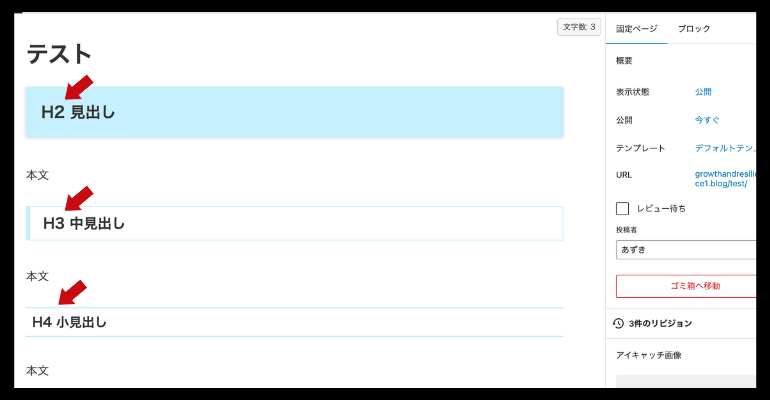Open the page URL link
Screen dimensions: 770x400
[725, 179]
